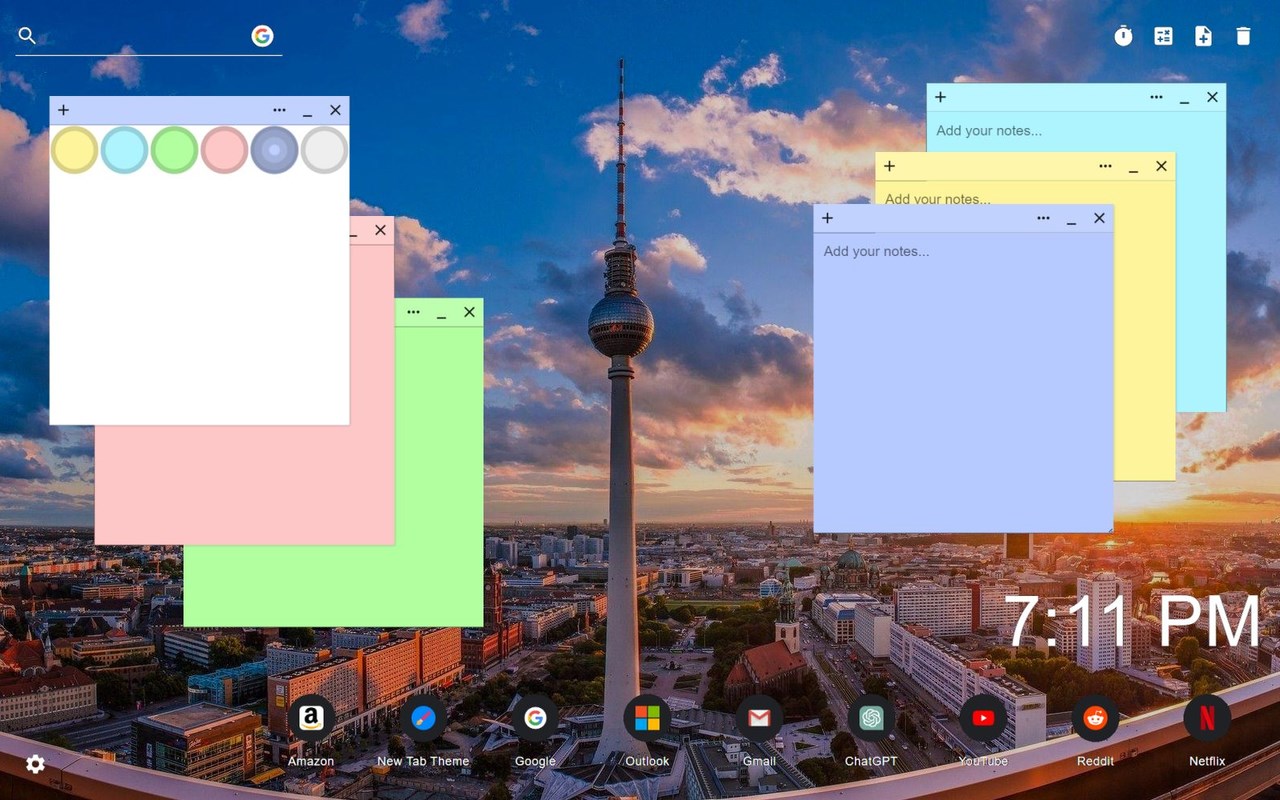Pick the light blue color swatch
Viewport: 1280px width, 800px height.
125,150
